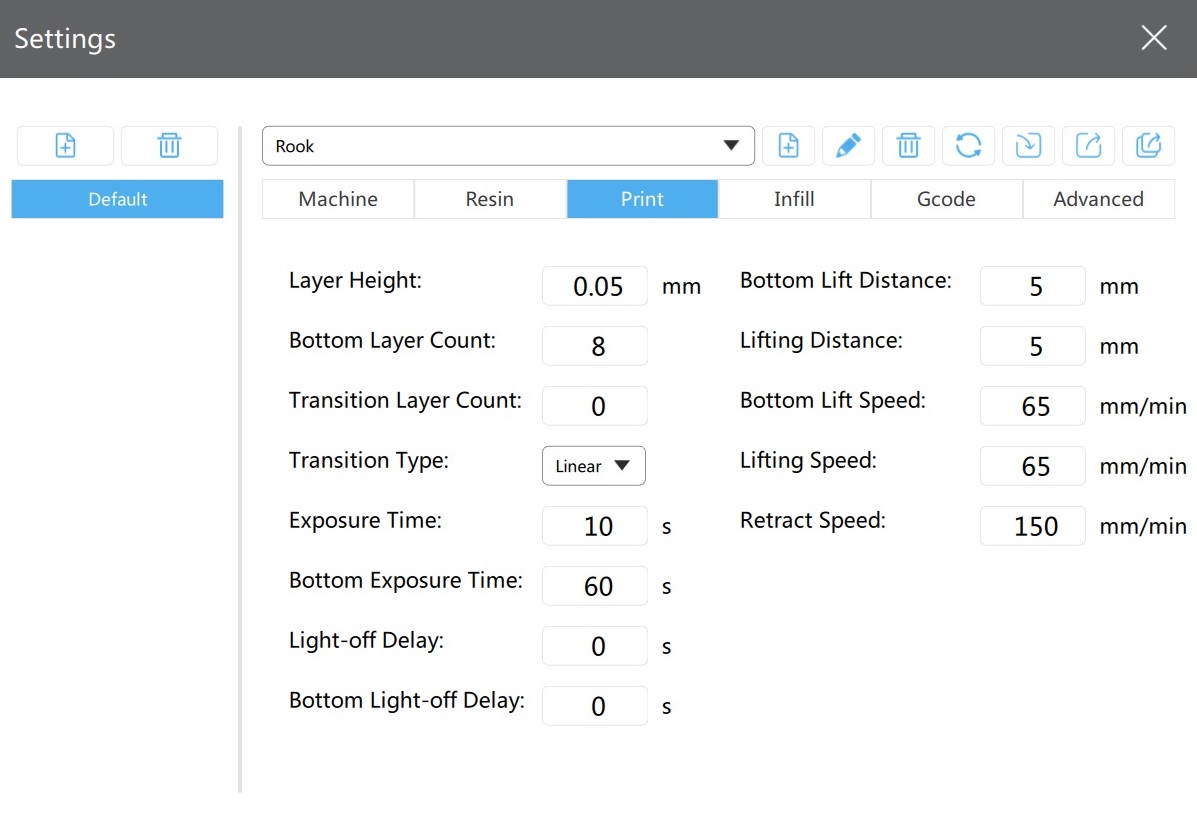Go to the Infill tab

[794, 199]
